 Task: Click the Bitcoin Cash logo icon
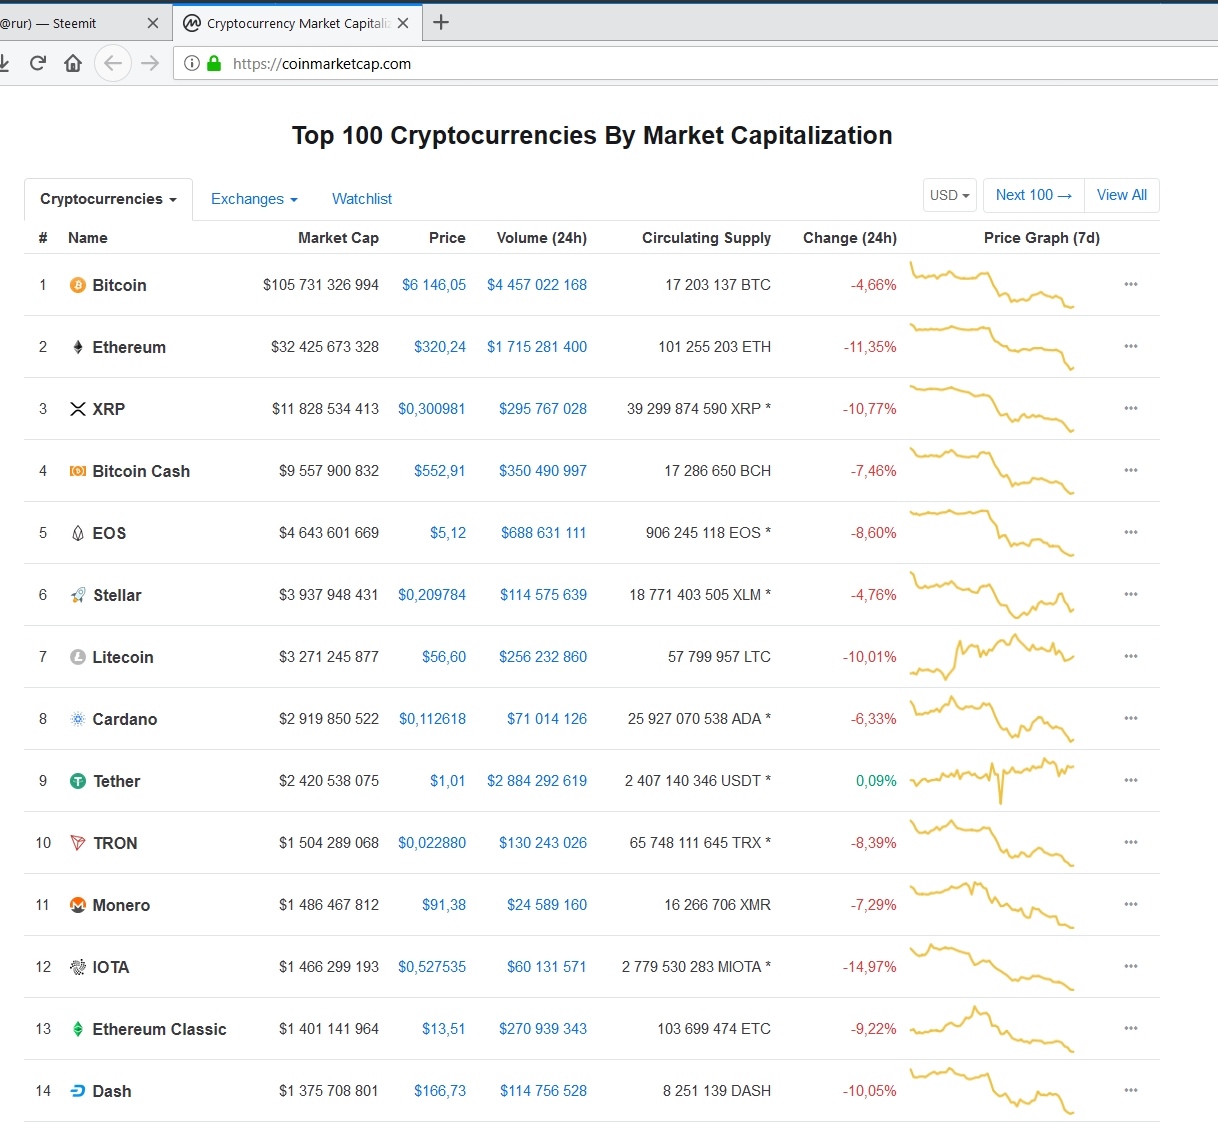pos(77,471)
